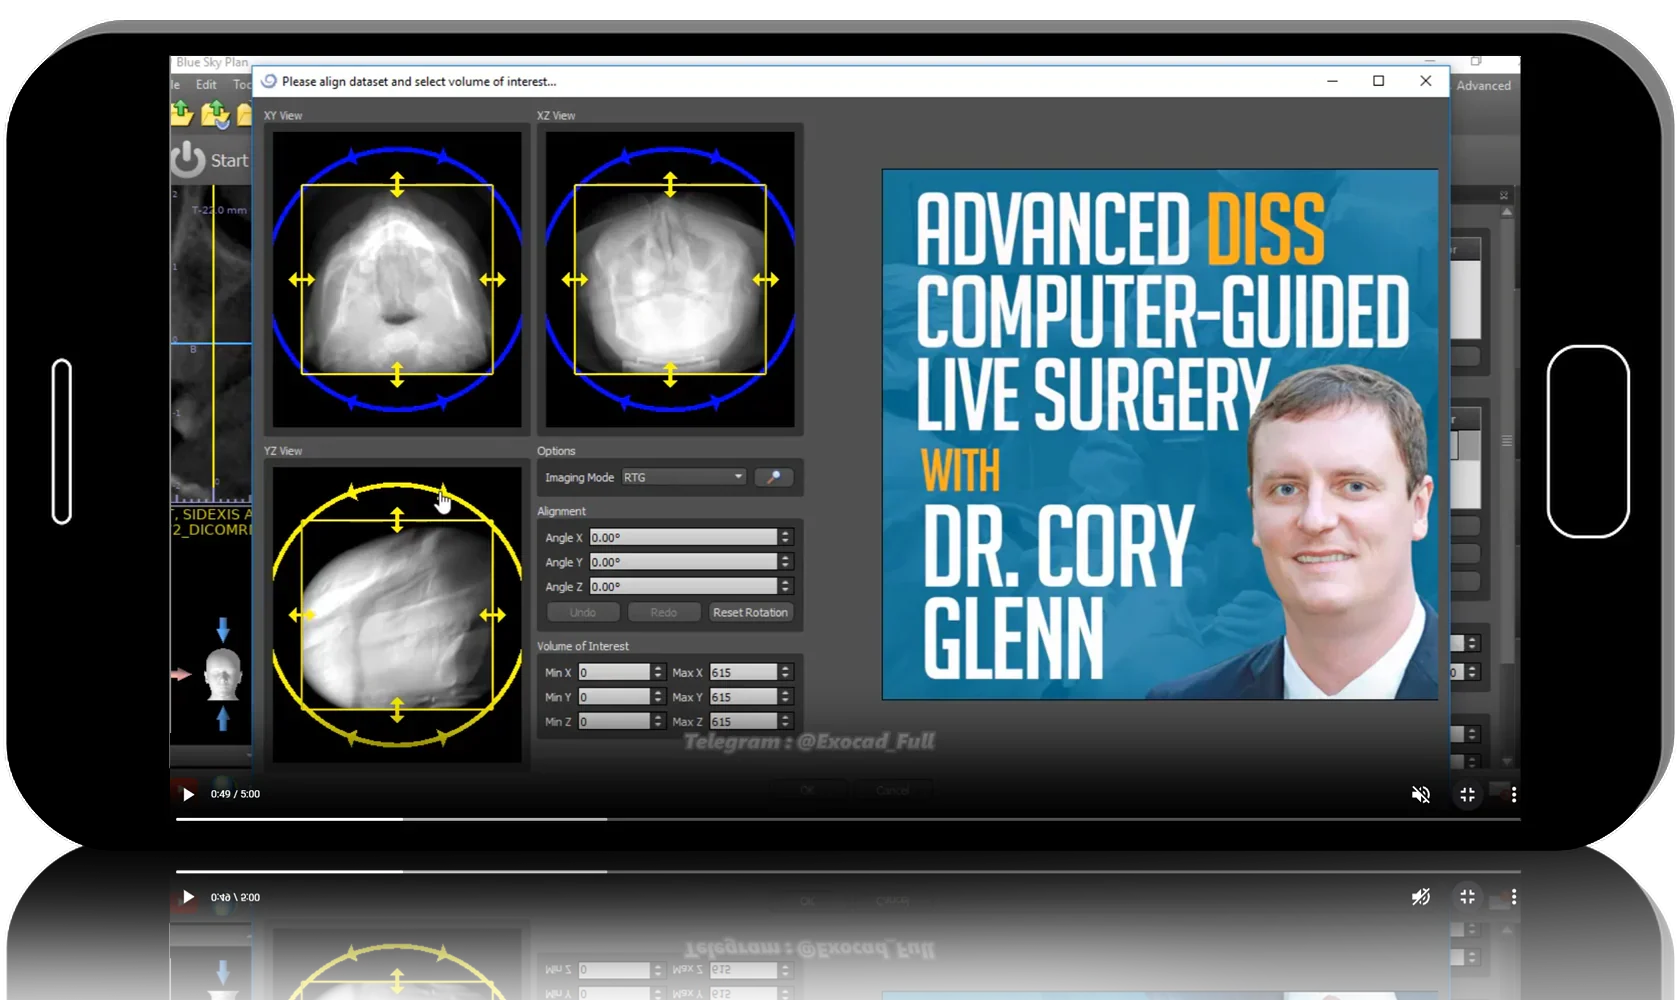Screen dimensions: 1680x1000
Task: Click the Angle Z input field
Action: pos(683,586)
